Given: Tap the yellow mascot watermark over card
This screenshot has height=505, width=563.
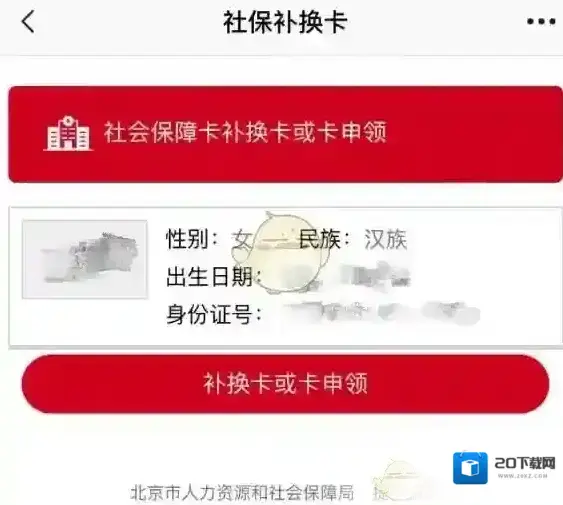Looking at the screenshot, I should pos(281,253).
